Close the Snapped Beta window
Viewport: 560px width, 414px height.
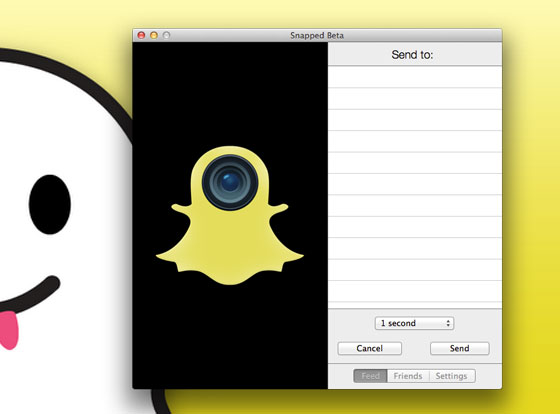pyautogui.click(x=141, y=35)
